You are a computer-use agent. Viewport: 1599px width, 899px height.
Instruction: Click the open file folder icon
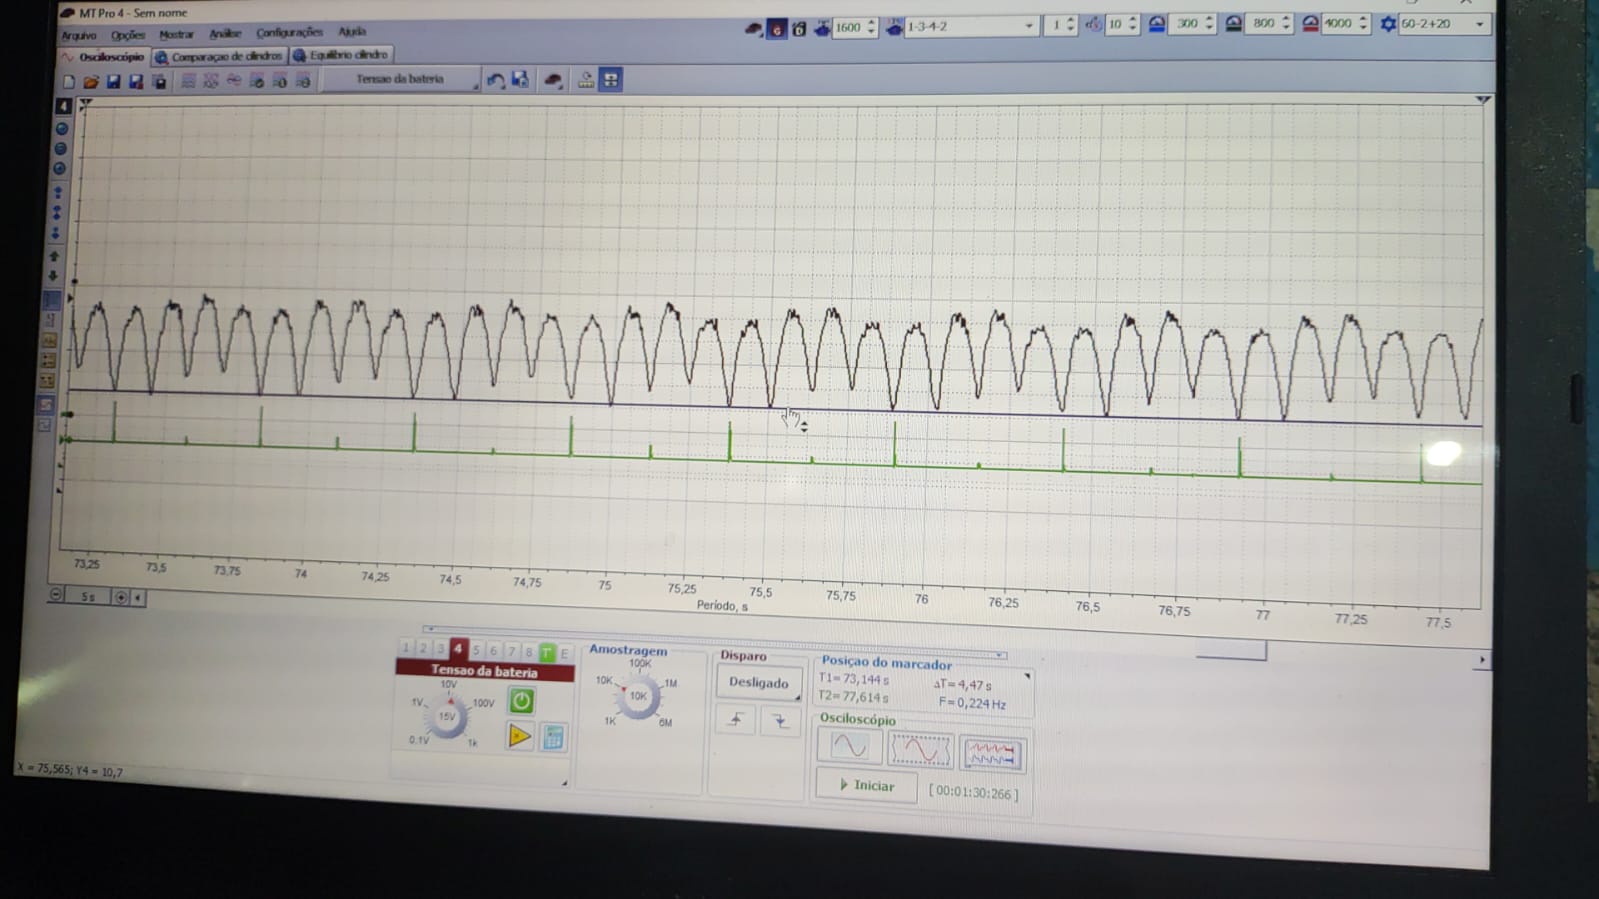pyautogui.click(x=90, y=82)
